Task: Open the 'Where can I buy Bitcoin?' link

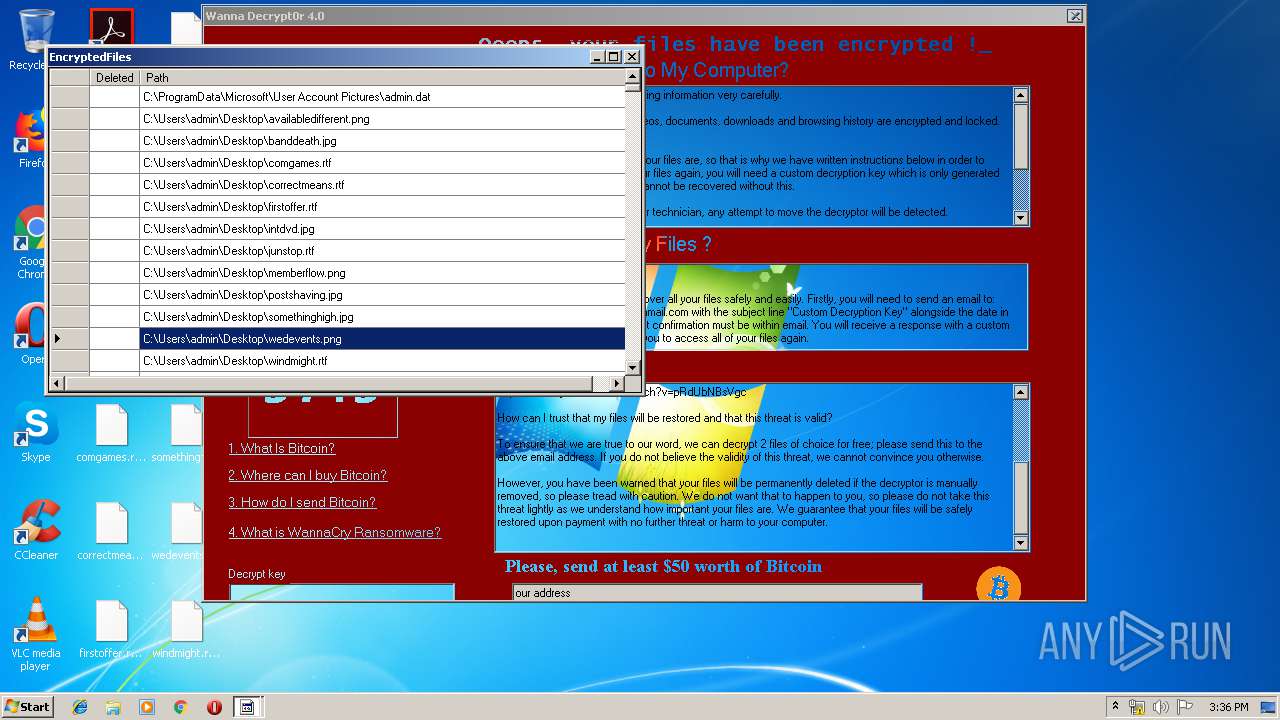Action: 307,475
